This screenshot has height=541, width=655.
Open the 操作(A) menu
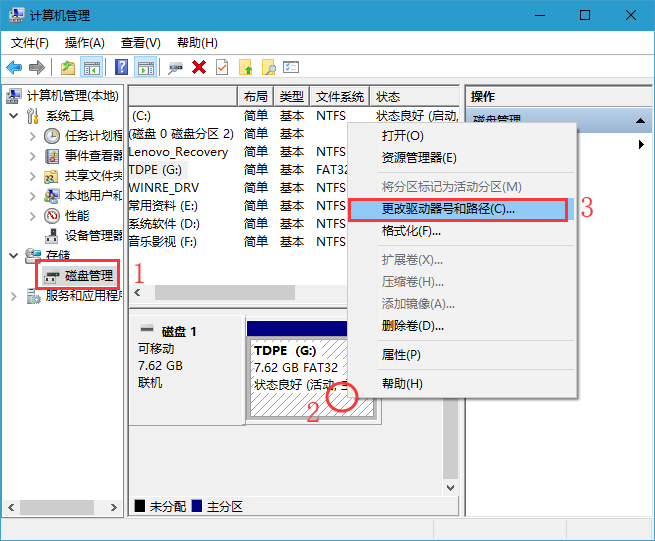pyautogui.click(x=84, y=43)
